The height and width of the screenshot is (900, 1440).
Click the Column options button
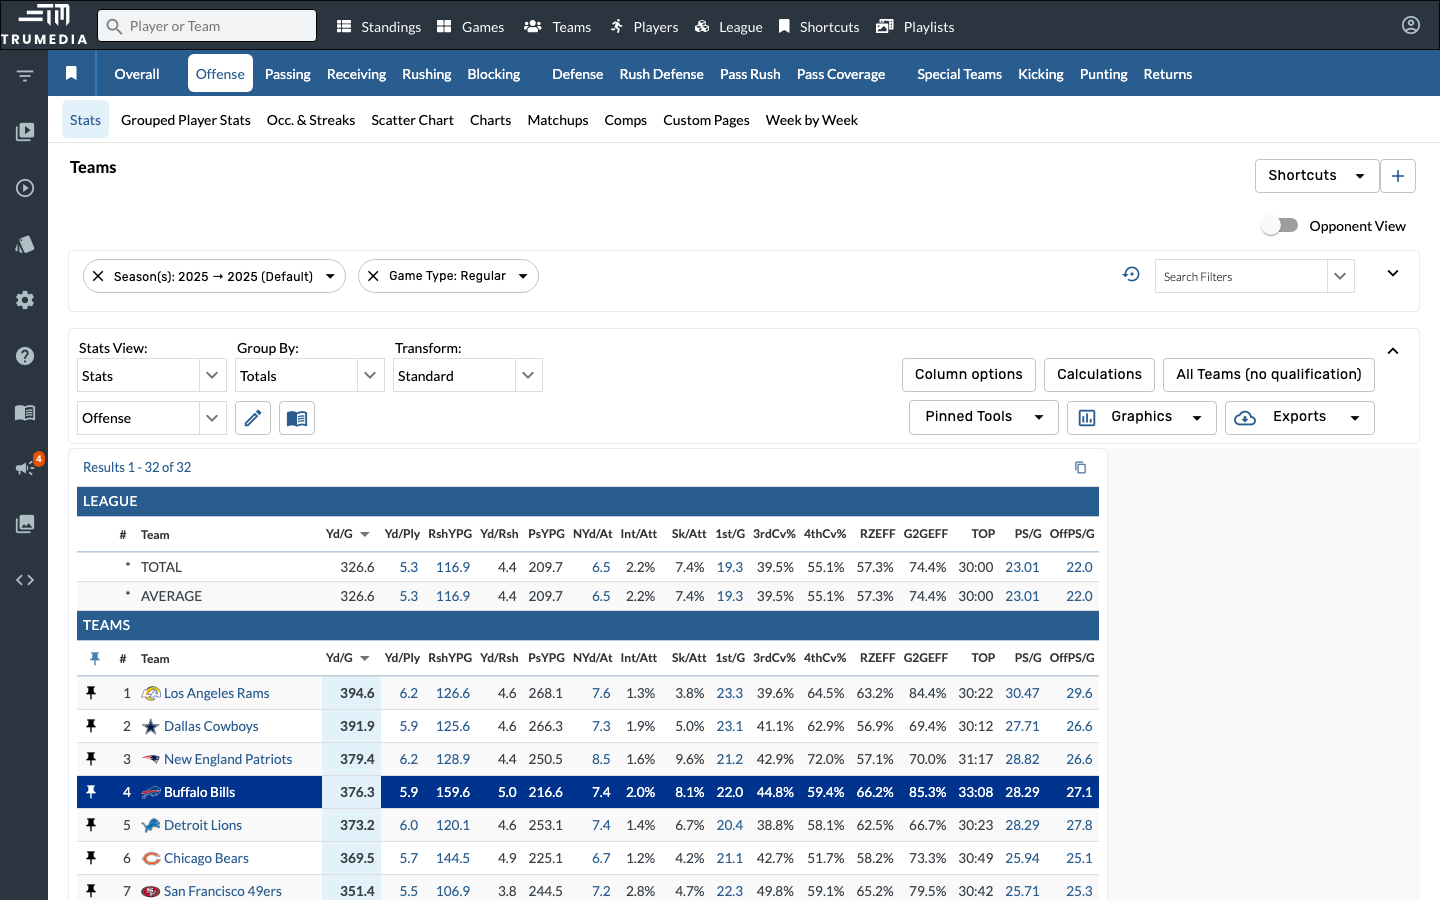coord(969,375)
